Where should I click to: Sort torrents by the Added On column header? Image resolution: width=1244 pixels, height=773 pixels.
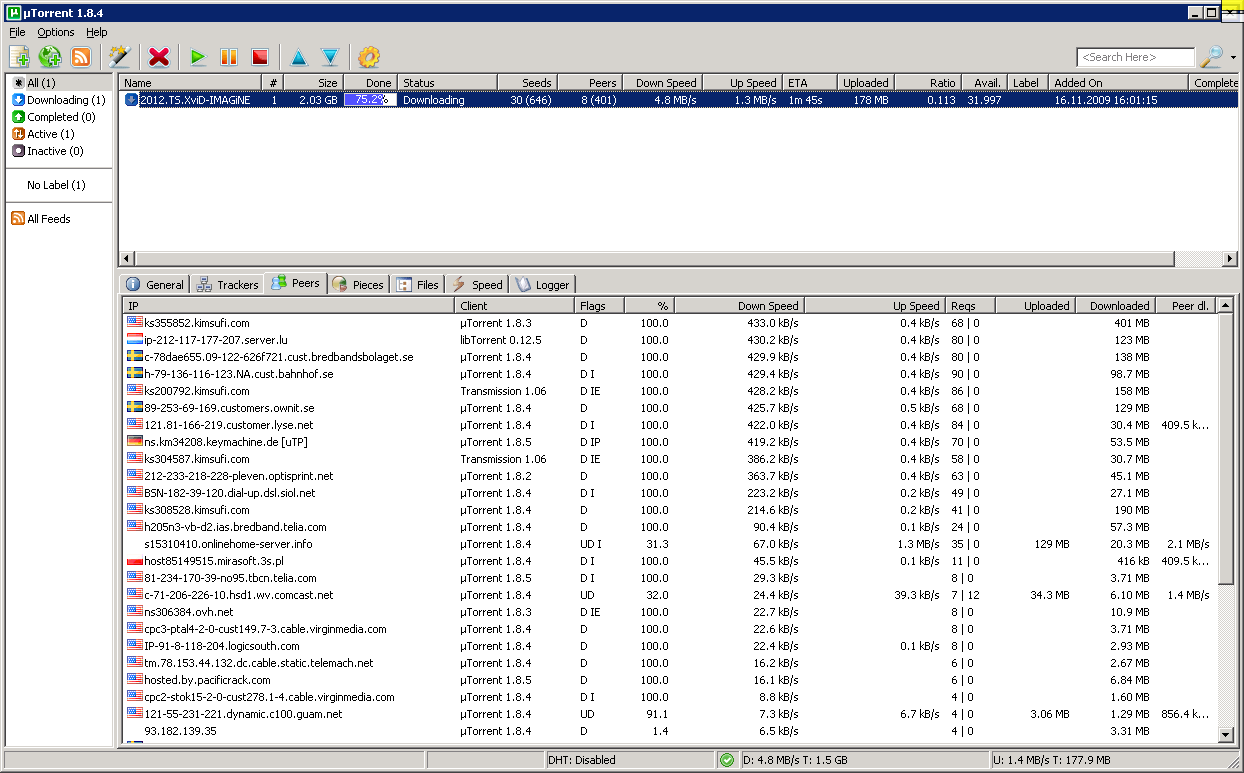pos(1119,83)
